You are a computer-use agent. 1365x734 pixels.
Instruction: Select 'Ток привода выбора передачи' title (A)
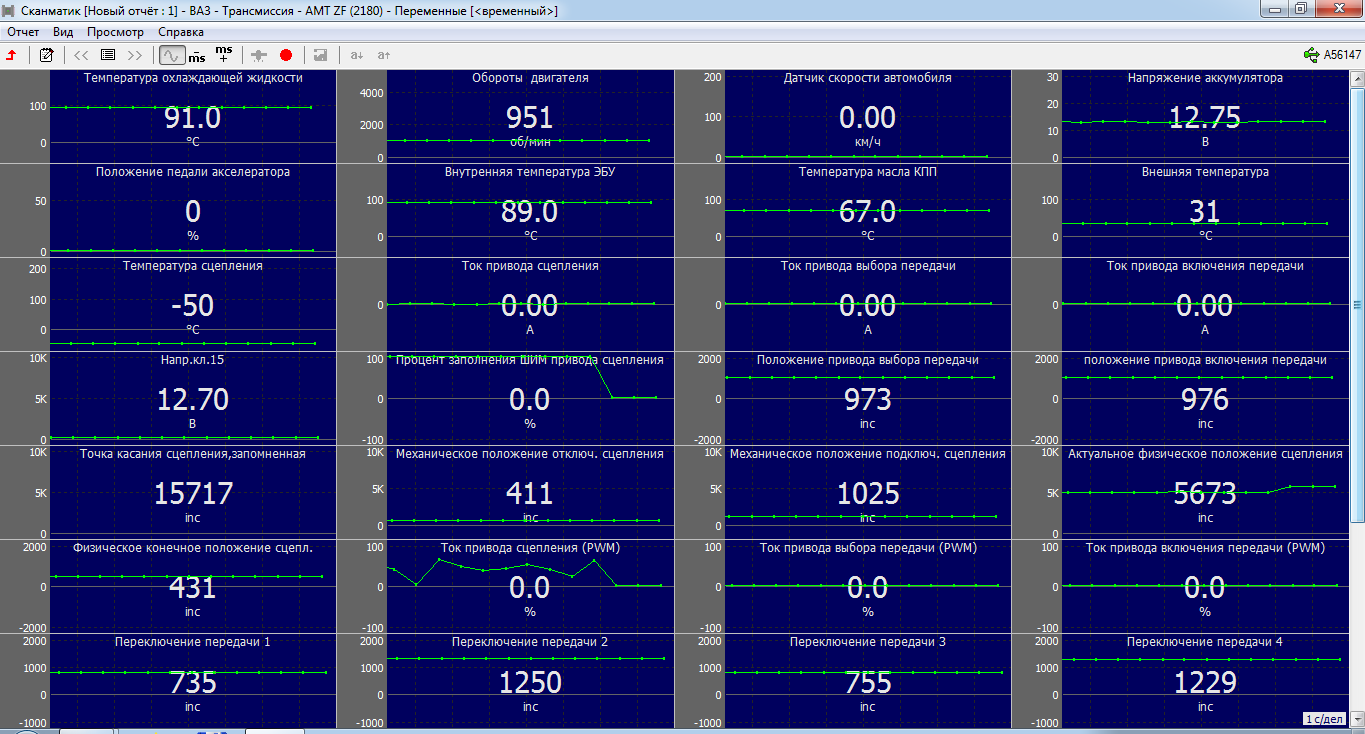pos(868,266)
